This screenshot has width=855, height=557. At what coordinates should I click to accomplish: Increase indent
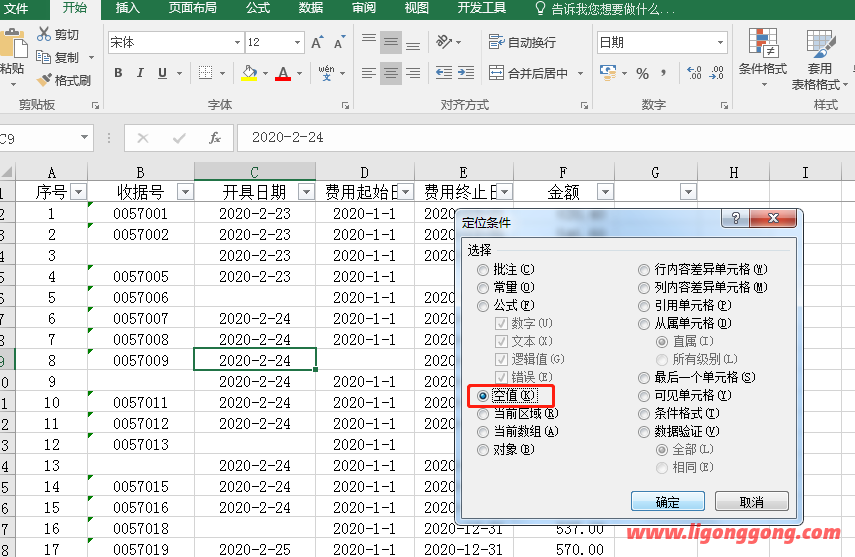pos(465,73)
